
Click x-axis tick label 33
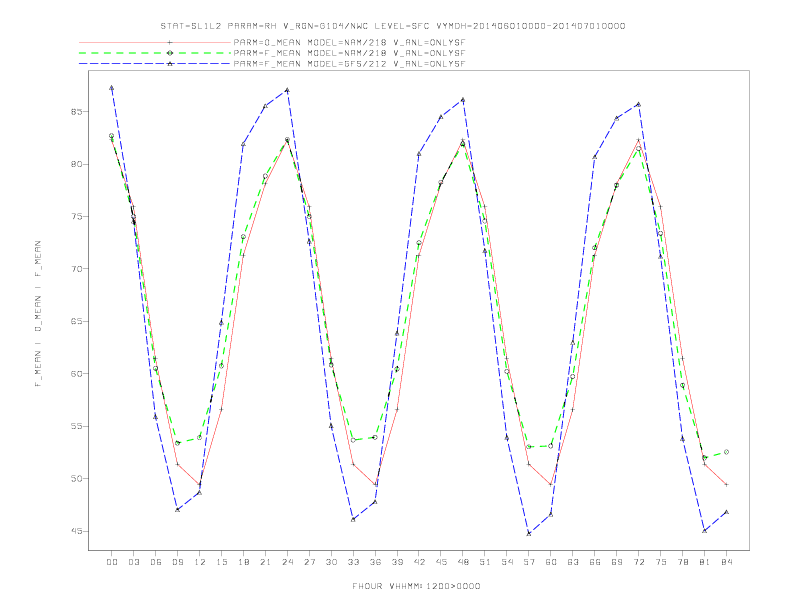click(353, 562)
